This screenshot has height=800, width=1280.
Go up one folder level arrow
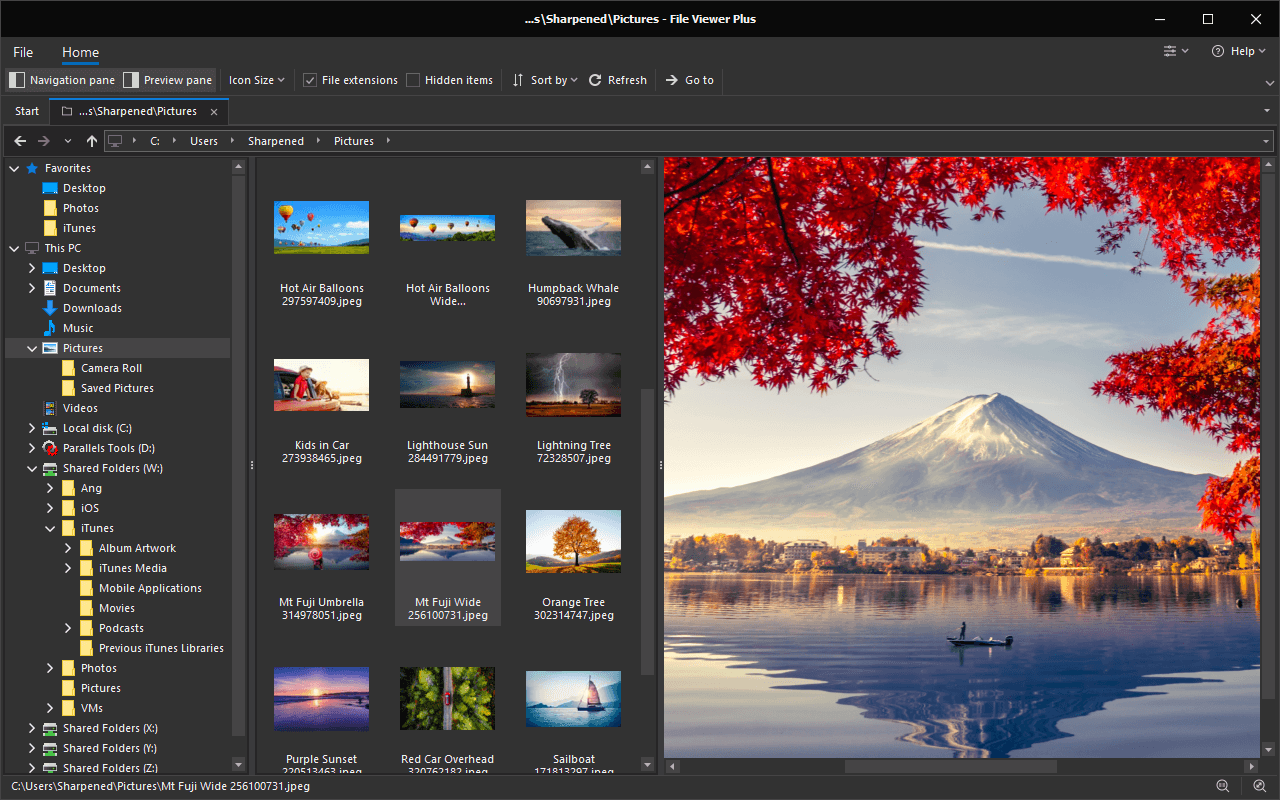pos(92,141)
